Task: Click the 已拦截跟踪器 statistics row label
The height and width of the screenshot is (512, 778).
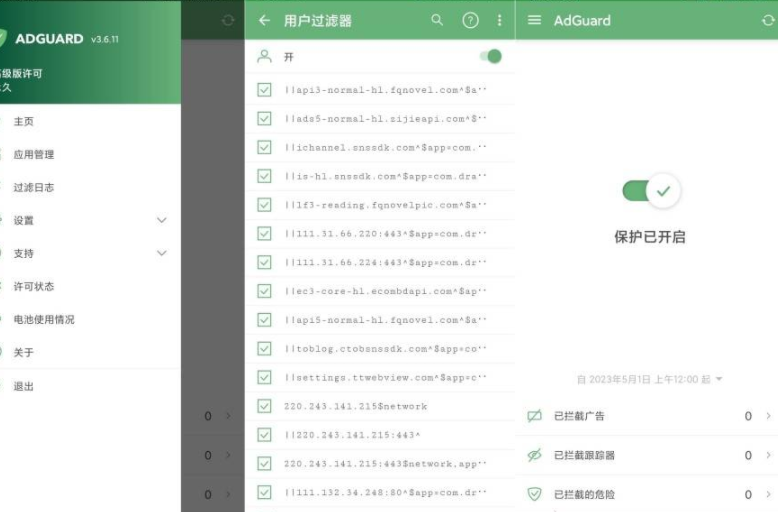Action: [x=584, y=455]
